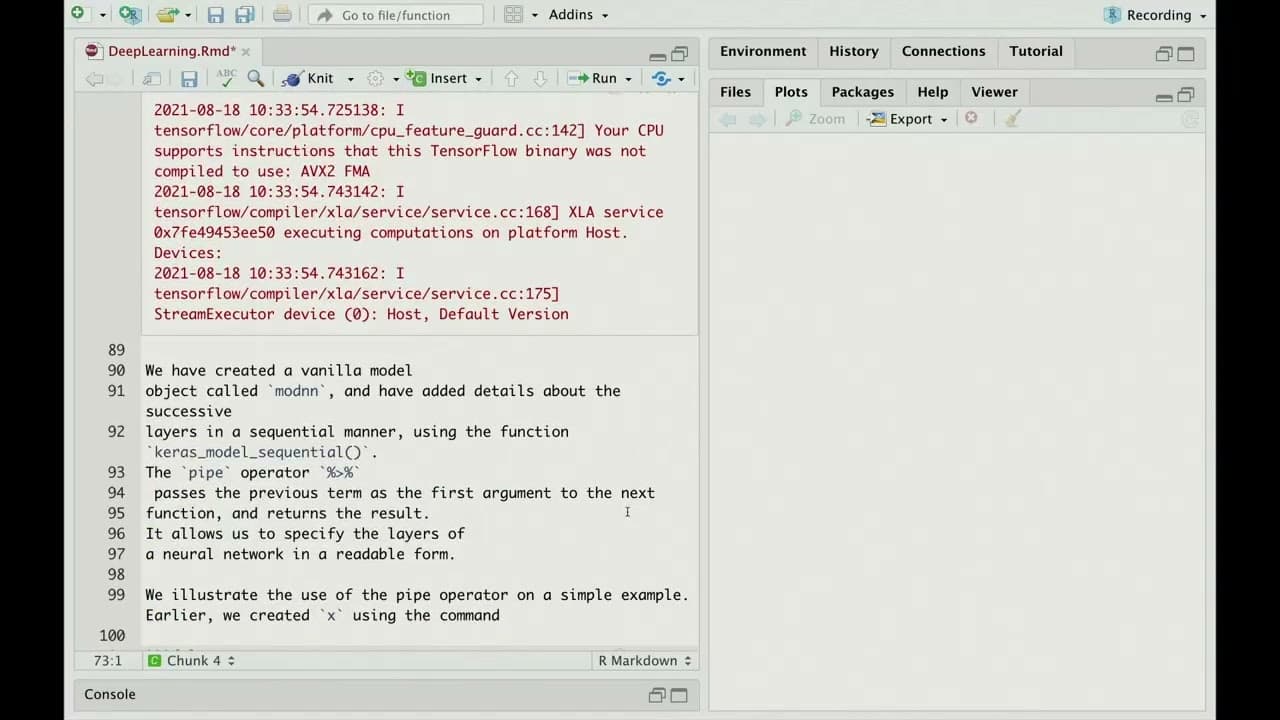Screen dimensions: 1280x720
Task: Place cursor on editor line 96
Action: click(x=305, y=534)
